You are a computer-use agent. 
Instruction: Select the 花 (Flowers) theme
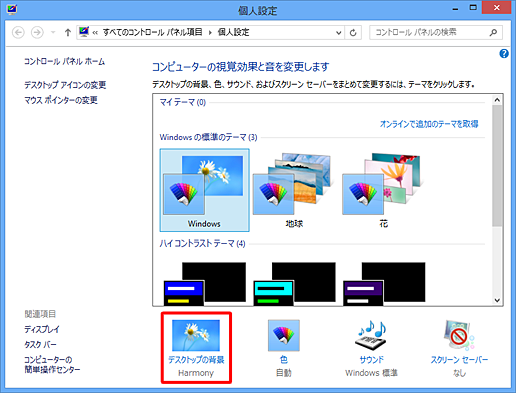tap(383, 190)
